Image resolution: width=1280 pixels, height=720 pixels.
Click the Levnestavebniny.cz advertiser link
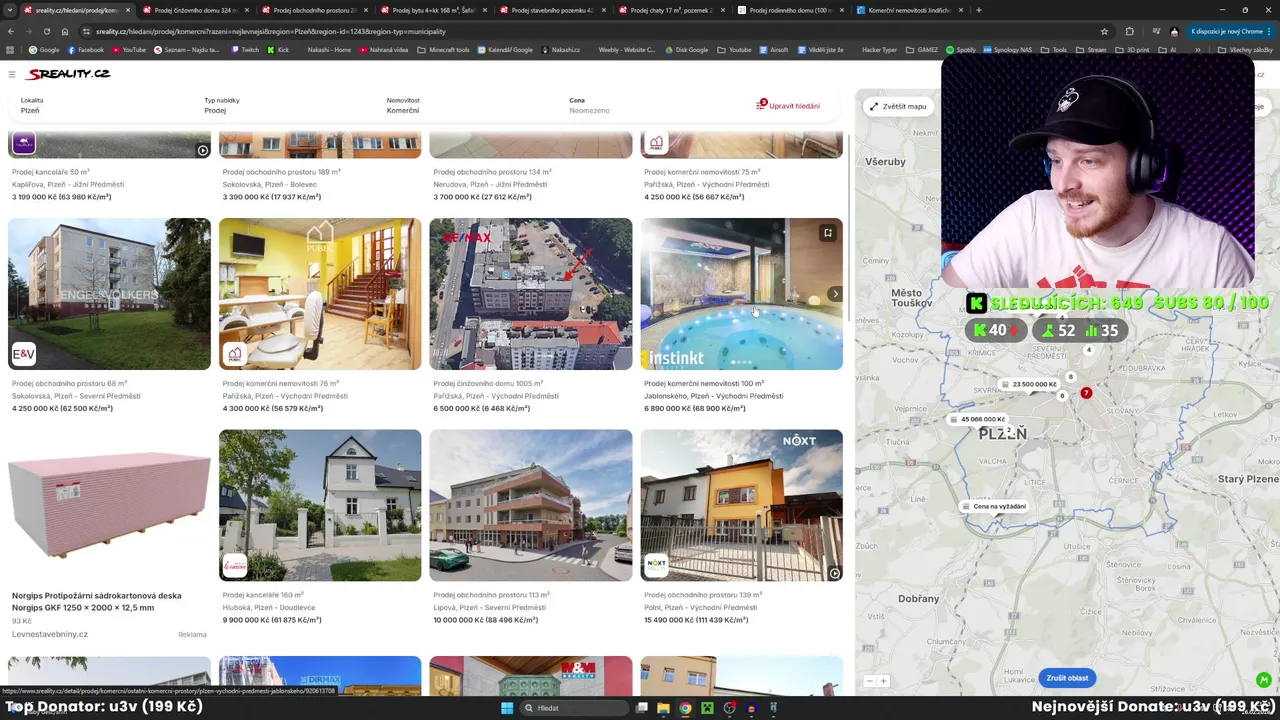click(x=50, y=634)
